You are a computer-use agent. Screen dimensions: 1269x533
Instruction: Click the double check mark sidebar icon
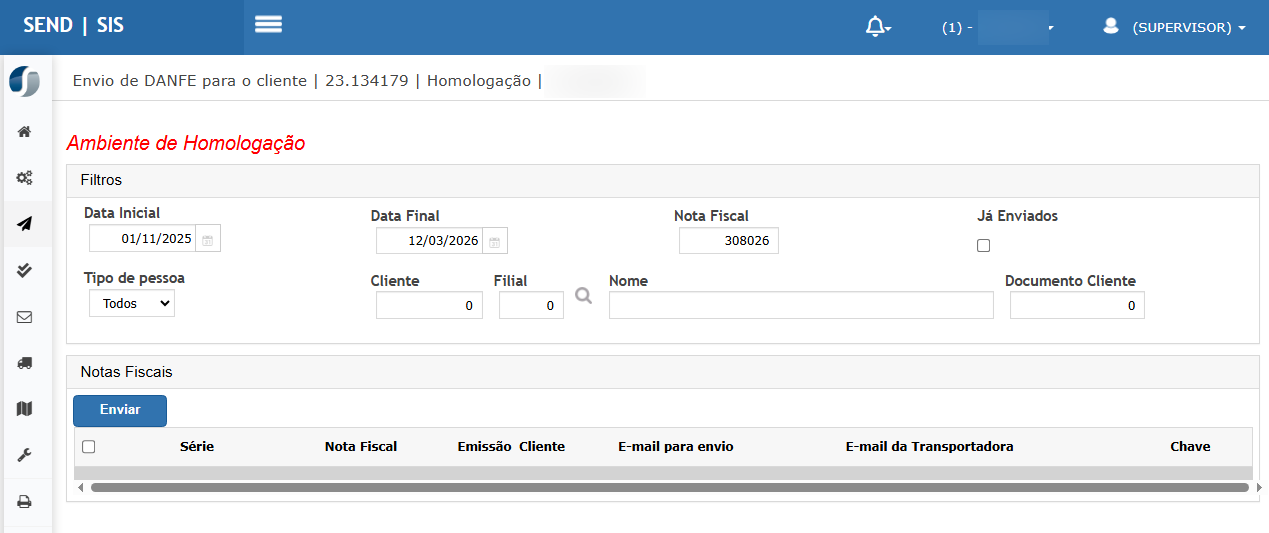point(25,270)
